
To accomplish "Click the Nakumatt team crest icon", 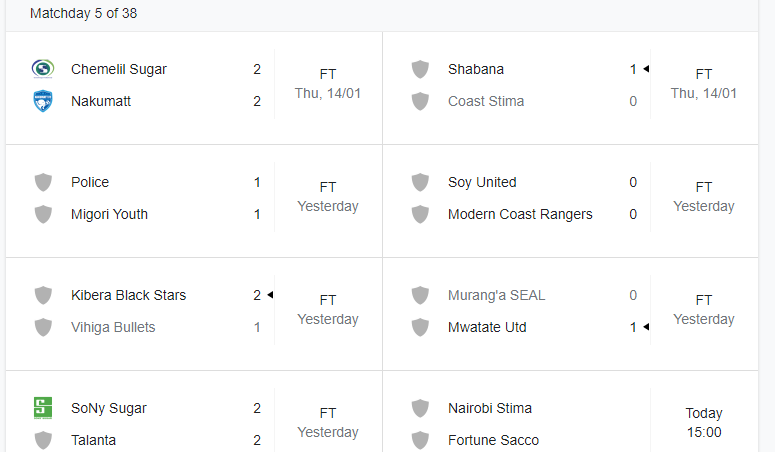I will 43,101.
